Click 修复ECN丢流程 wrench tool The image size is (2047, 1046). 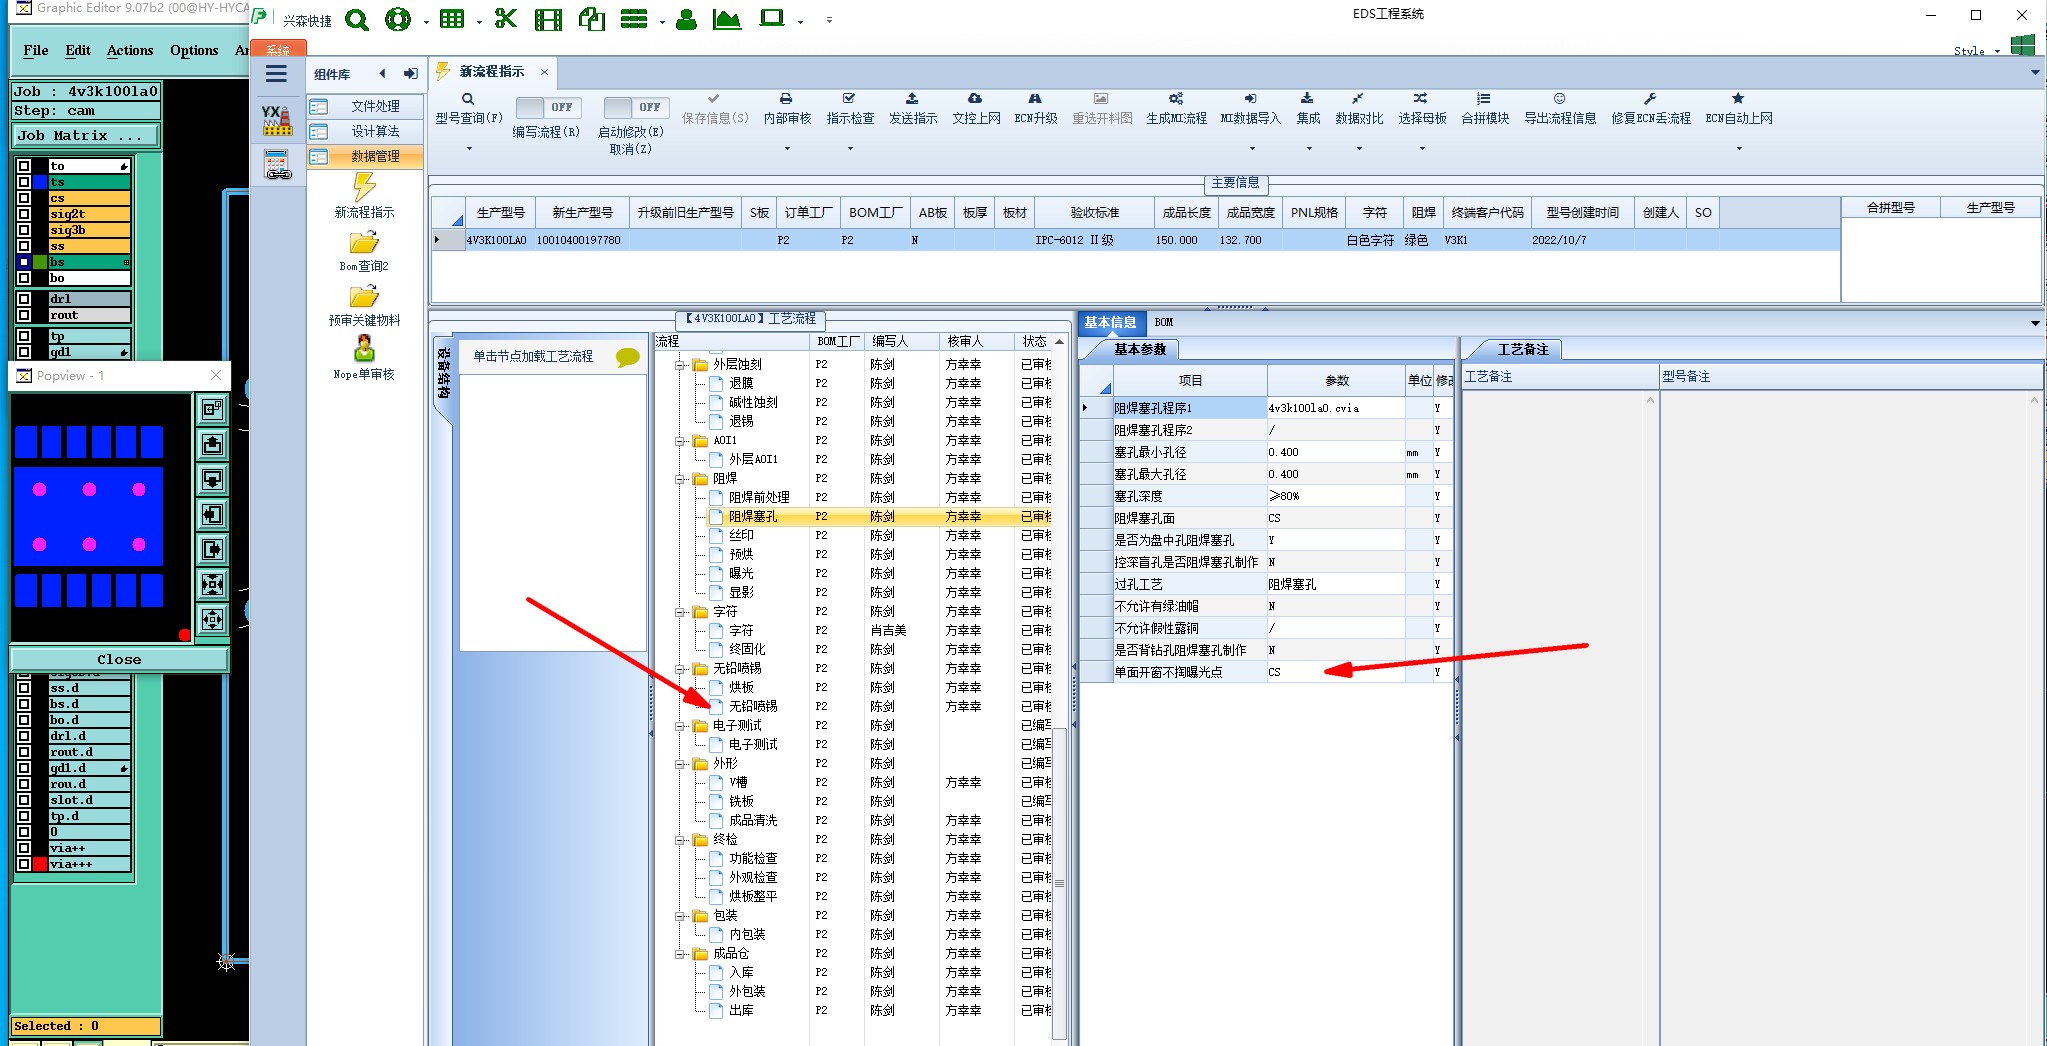(x=1651, y=108)
